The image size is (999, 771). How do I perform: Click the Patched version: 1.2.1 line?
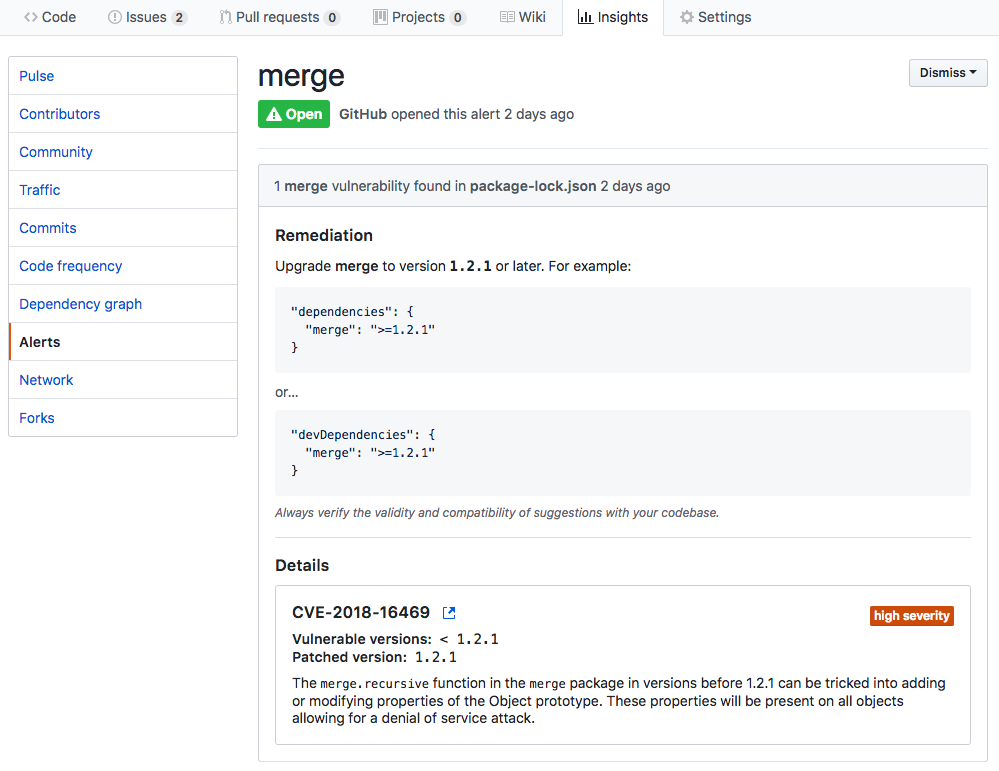[374, 657]
